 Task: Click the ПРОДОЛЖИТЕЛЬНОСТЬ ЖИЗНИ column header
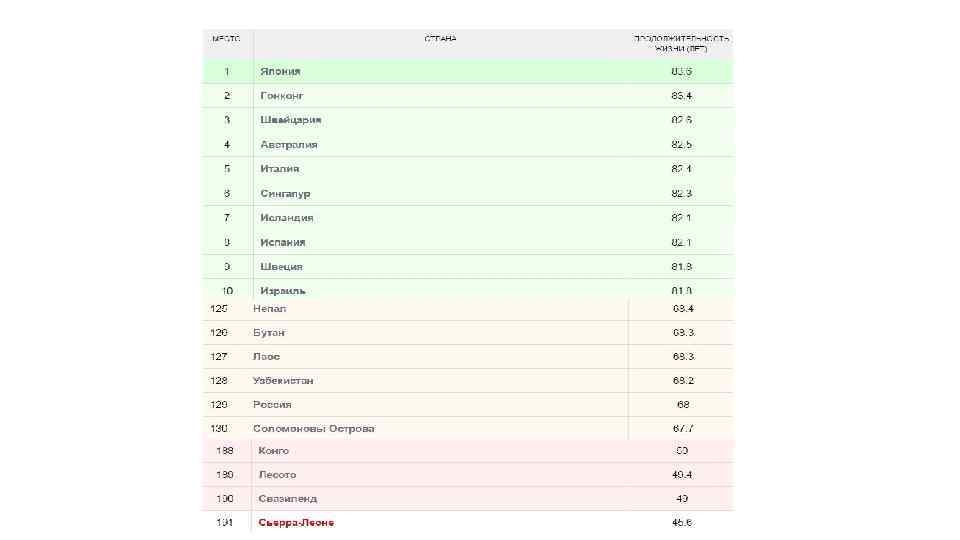click(682, 43)
